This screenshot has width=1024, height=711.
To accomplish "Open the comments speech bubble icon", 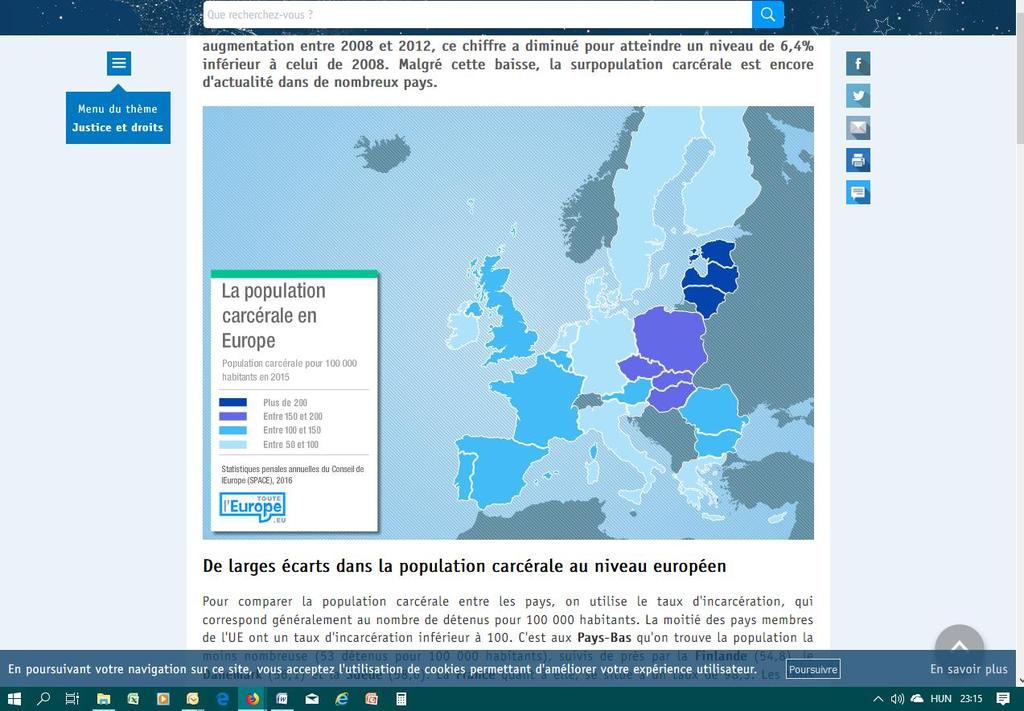I will tap(858, 193).
